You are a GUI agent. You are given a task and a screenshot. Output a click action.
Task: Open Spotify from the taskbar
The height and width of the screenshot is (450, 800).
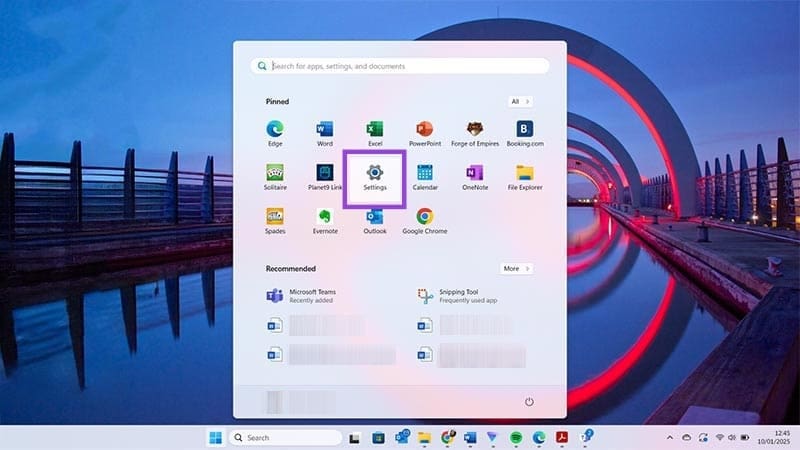click(516, 438)
